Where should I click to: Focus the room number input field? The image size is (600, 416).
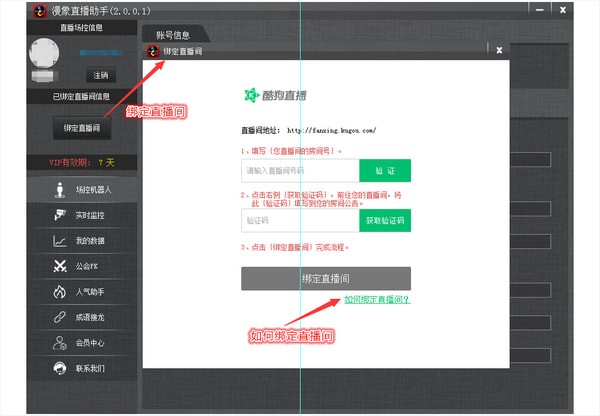(299, 171)
